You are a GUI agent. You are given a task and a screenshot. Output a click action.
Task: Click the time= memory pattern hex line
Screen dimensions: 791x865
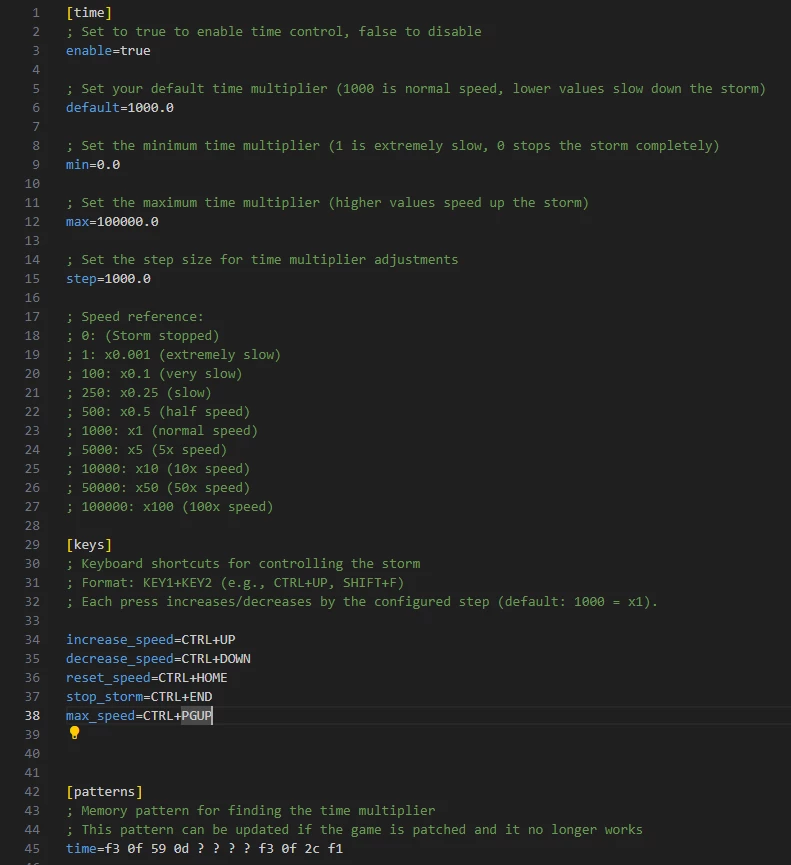[207, 848]
